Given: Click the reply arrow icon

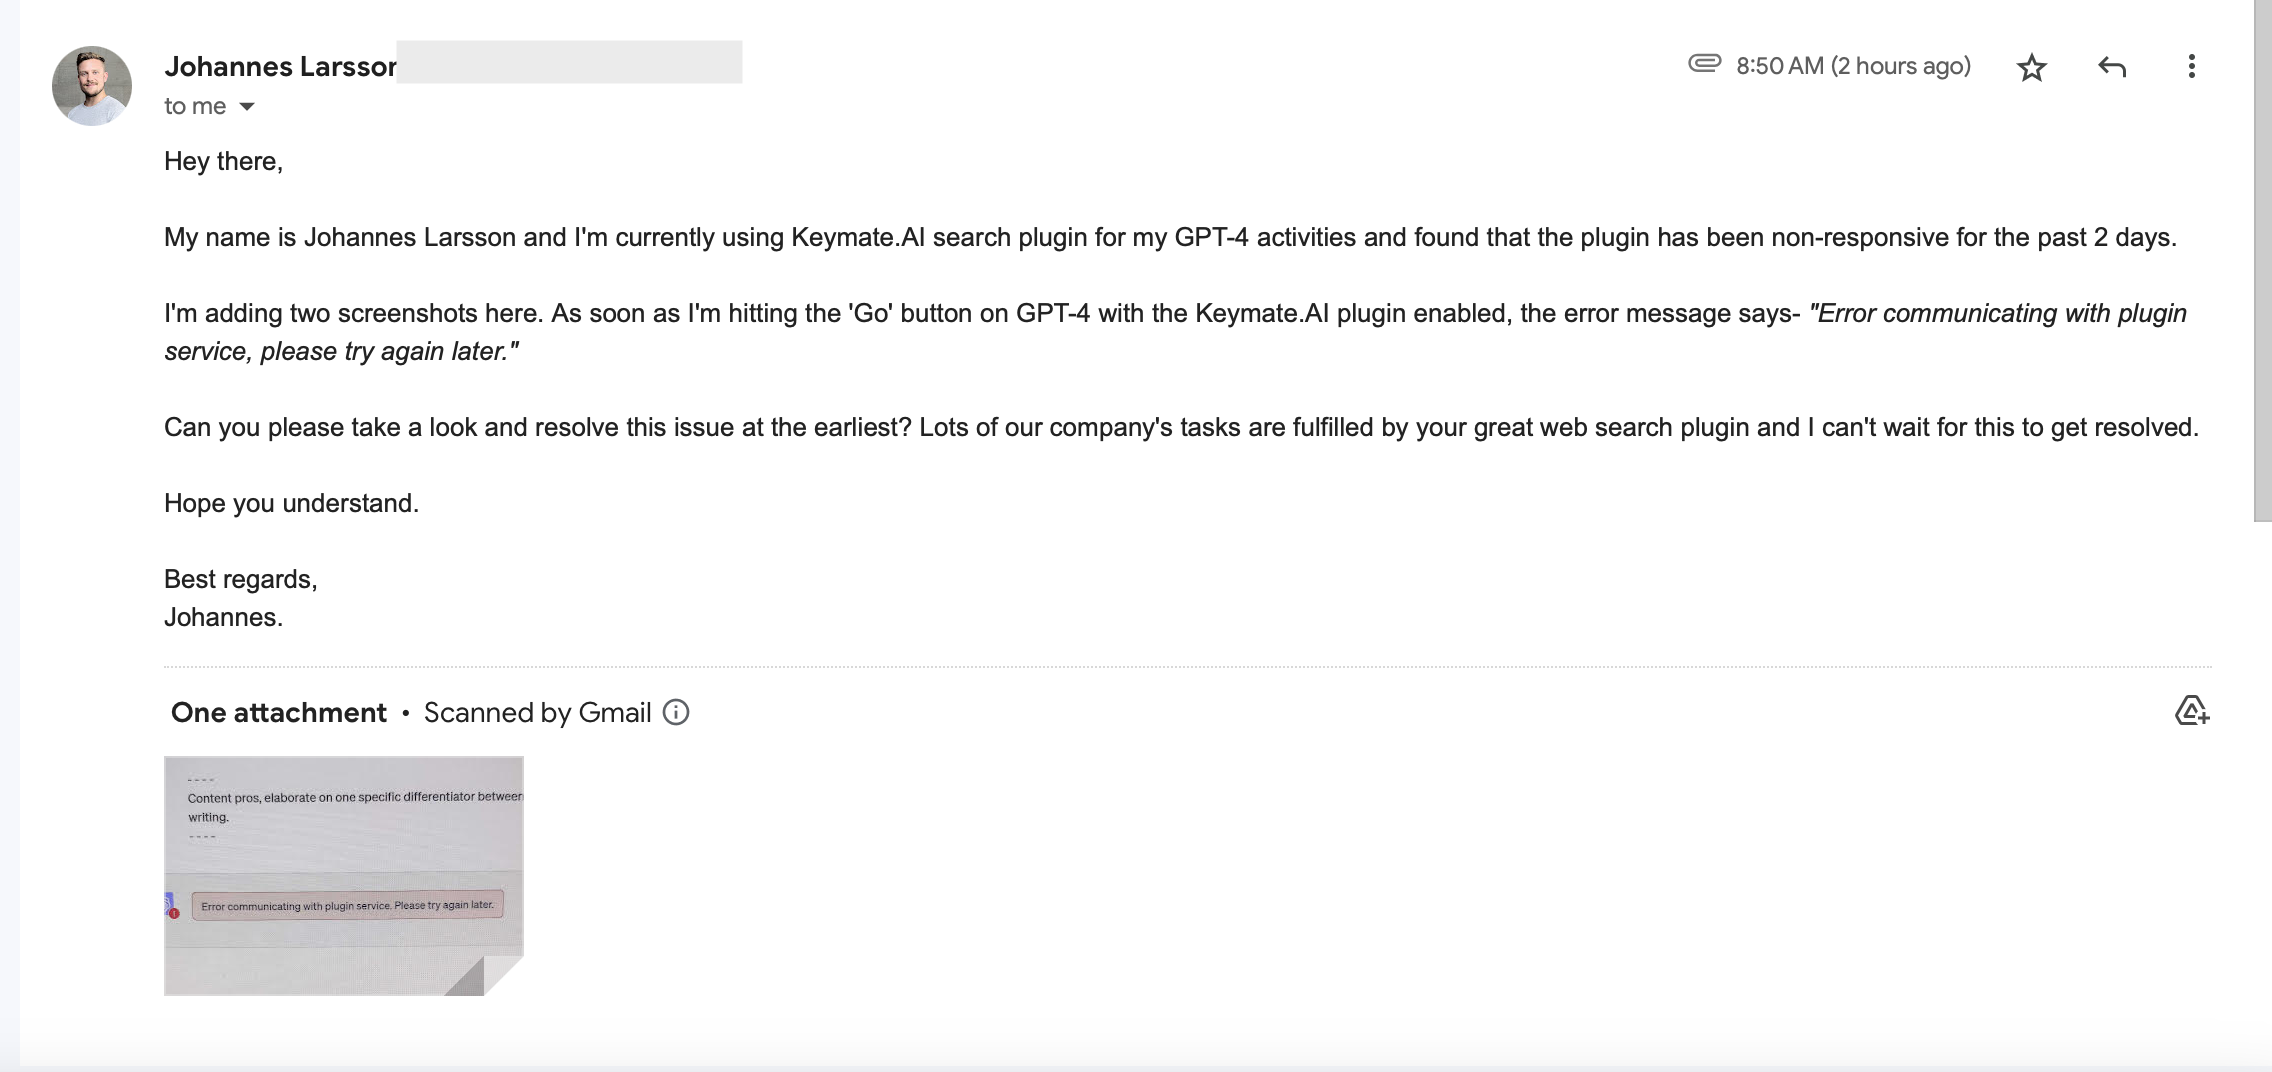Looking at the screenshot, I should pos(2111,67).
